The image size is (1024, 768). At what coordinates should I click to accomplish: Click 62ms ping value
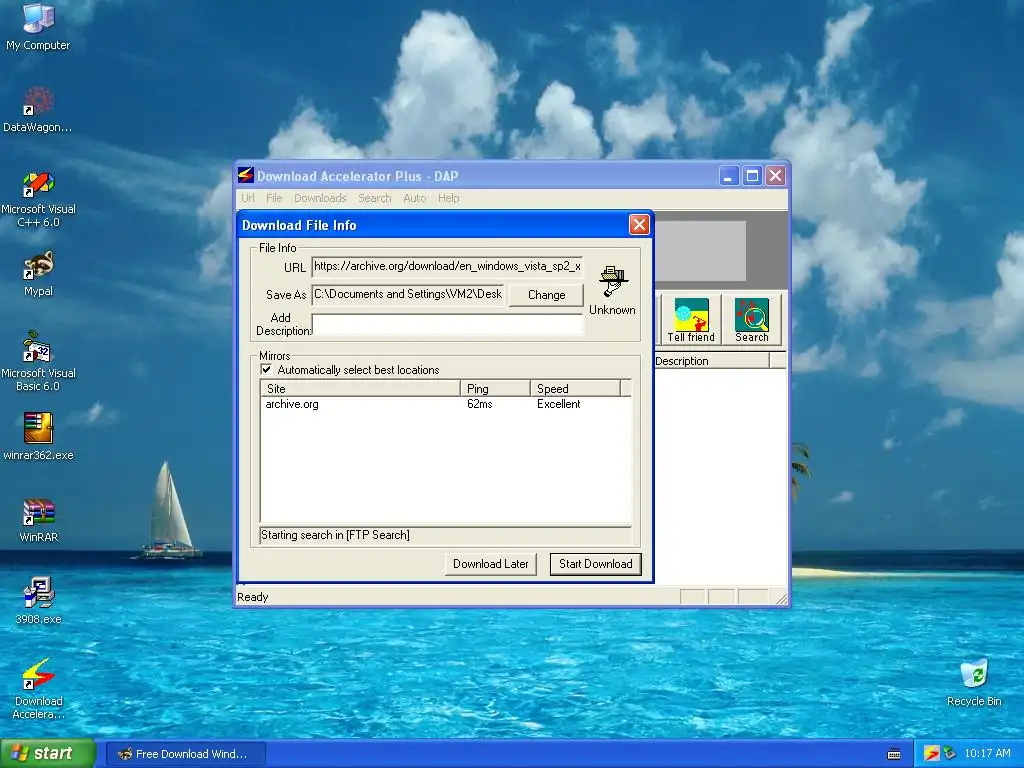pyautogui.click(x=479, y=404)
